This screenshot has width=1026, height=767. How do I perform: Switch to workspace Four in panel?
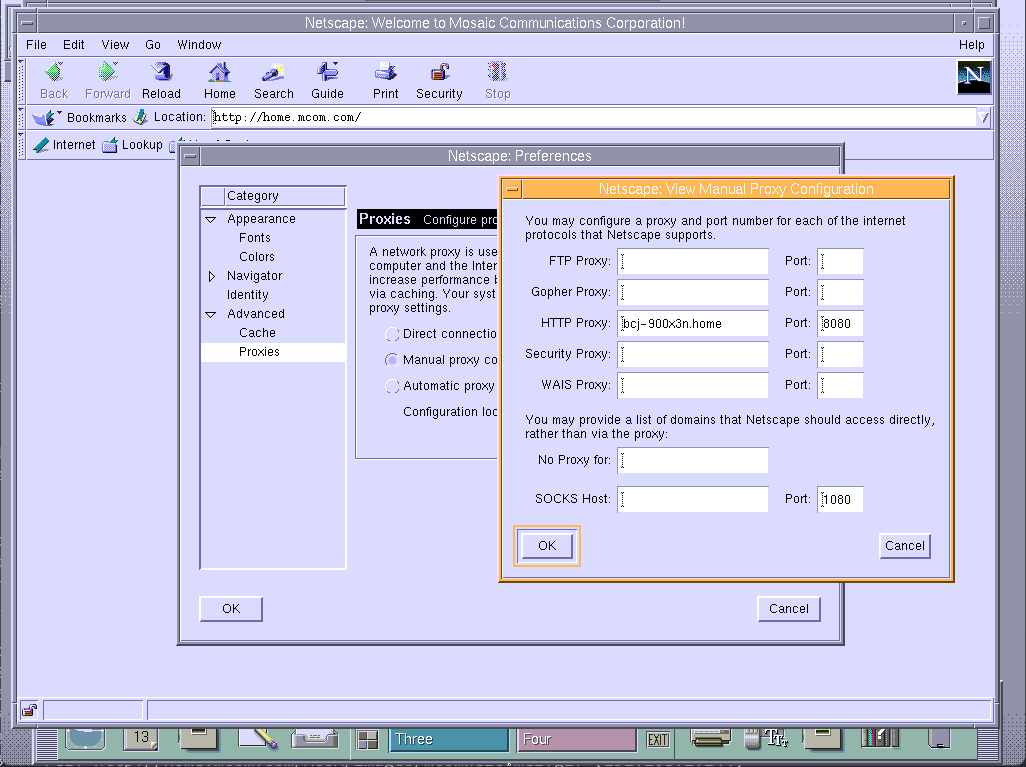point(576,739)
